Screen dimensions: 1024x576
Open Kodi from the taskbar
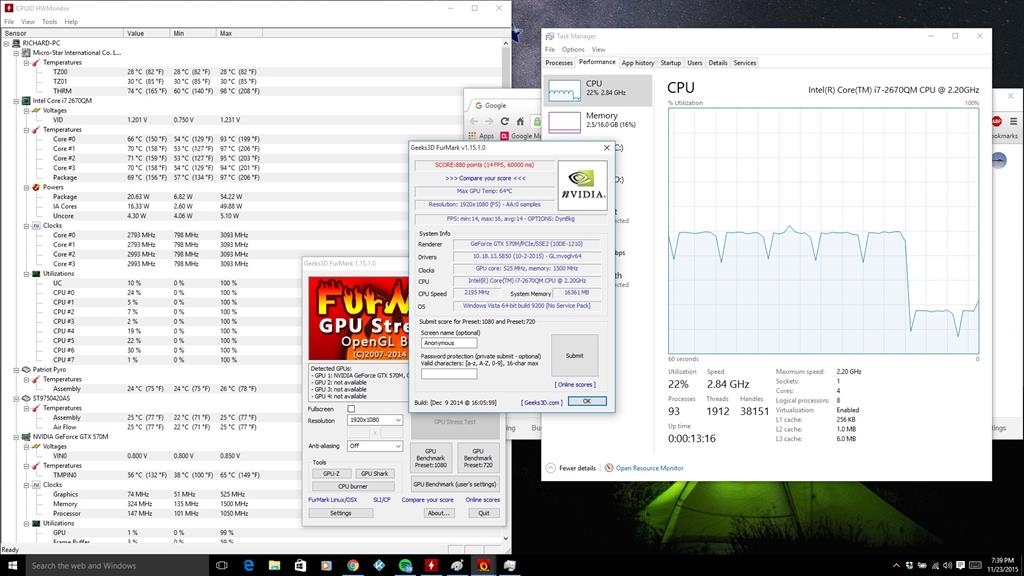(379, 566)
